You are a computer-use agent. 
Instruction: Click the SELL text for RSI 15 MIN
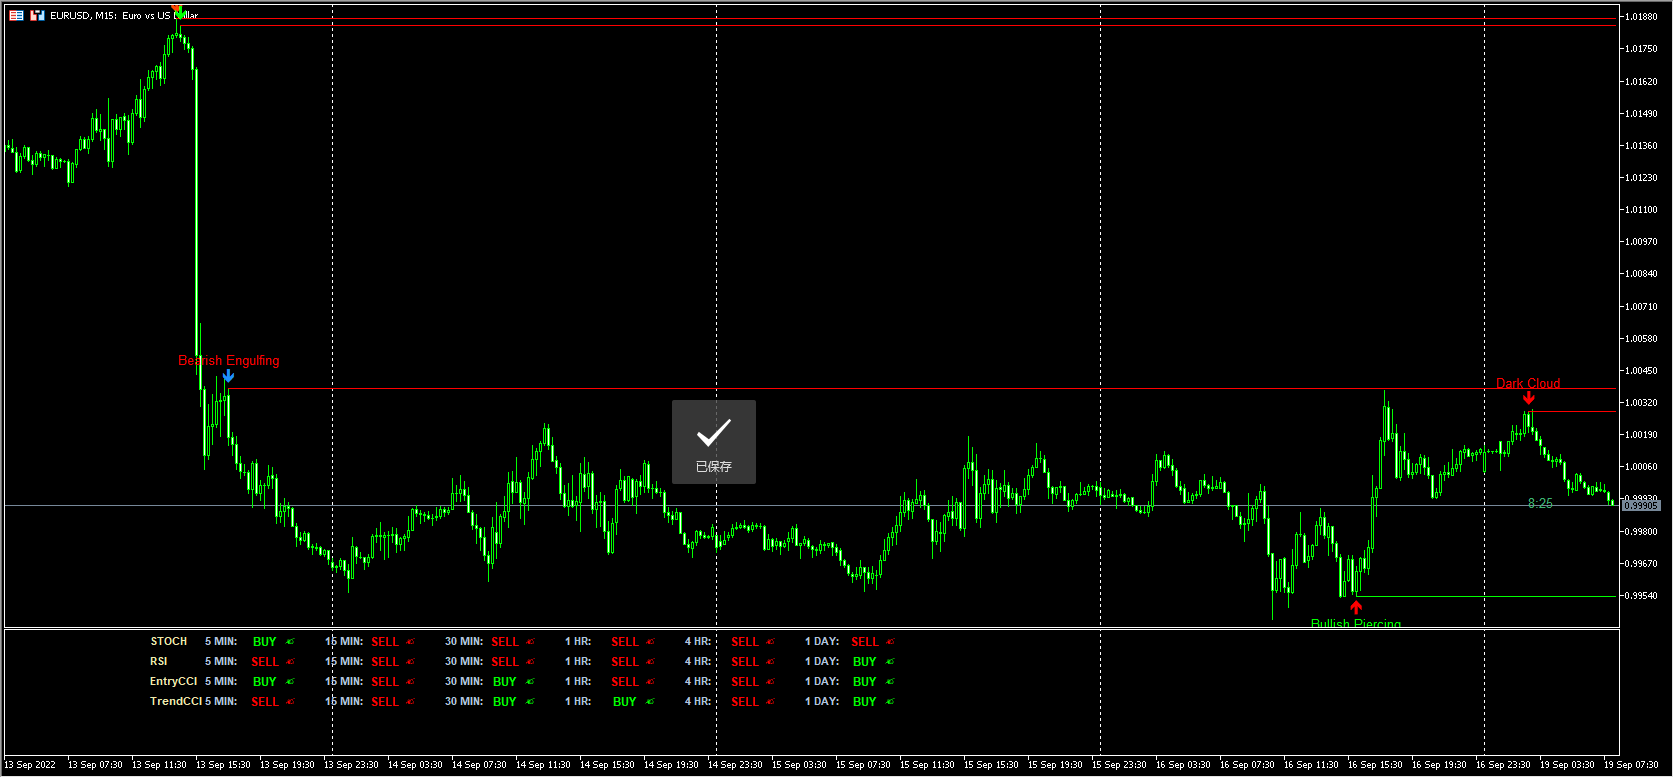[x=385, y=662]
